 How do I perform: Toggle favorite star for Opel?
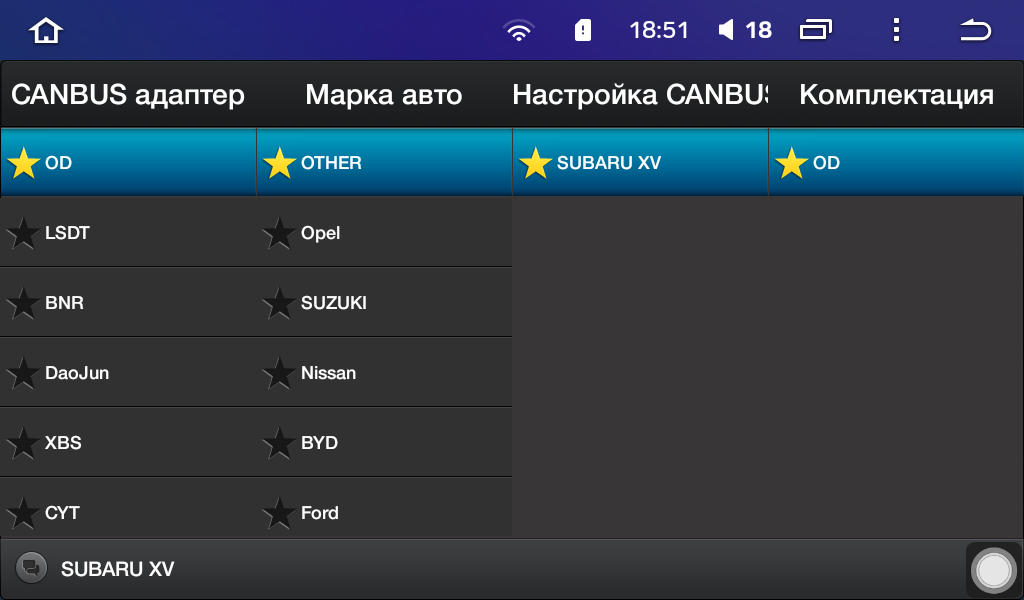point(280,233)
